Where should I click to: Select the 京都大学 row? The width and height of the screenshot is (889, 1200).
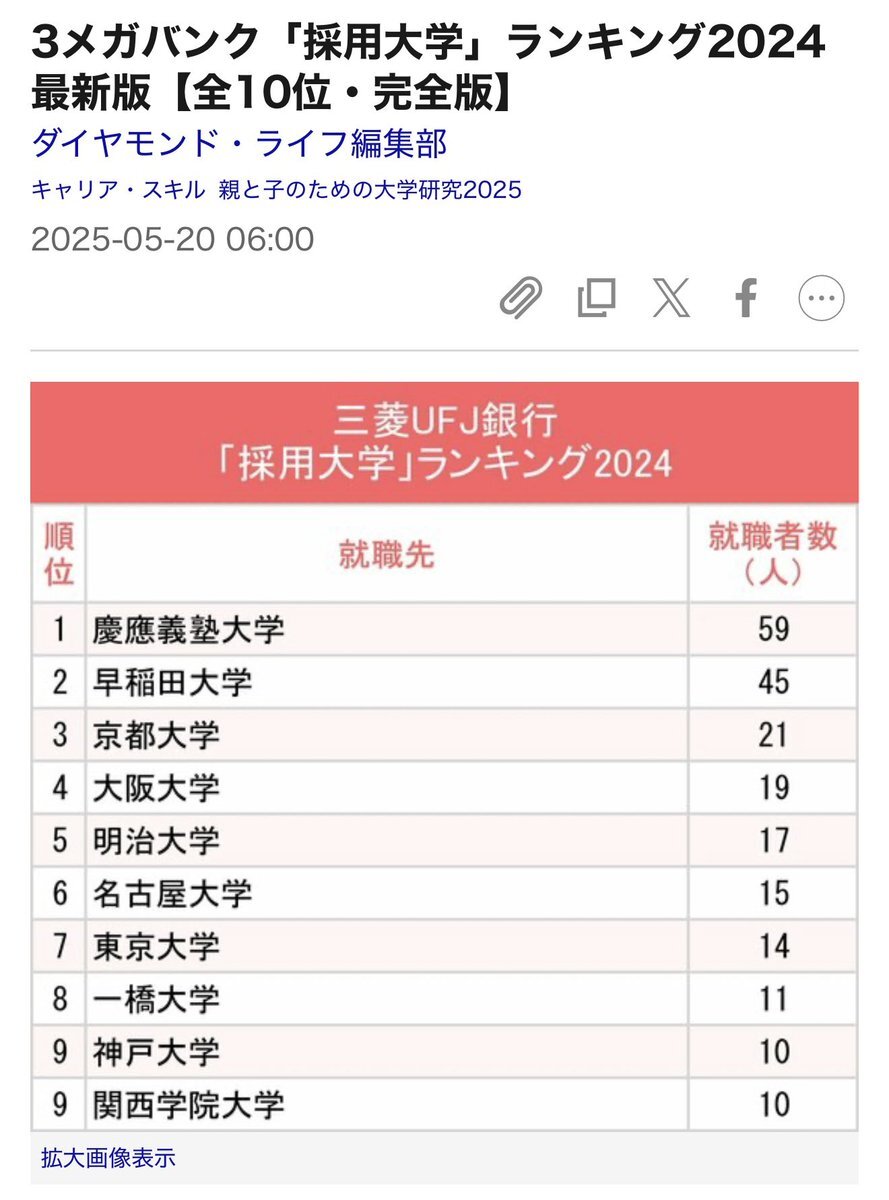click(444, 735)
